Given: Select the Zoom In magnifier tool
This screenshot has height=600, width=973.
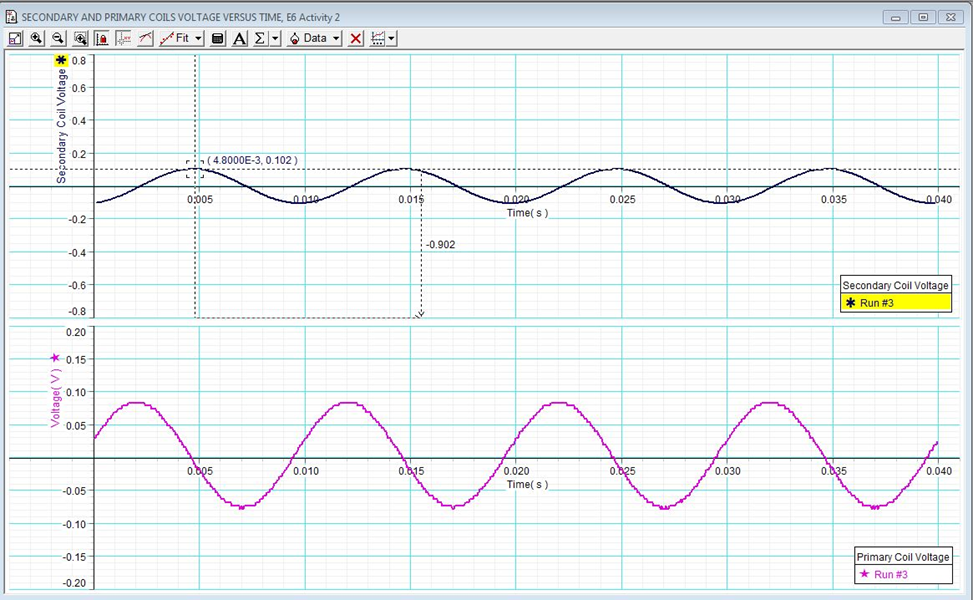Looking at the screenshot, I should pos(36,38).
